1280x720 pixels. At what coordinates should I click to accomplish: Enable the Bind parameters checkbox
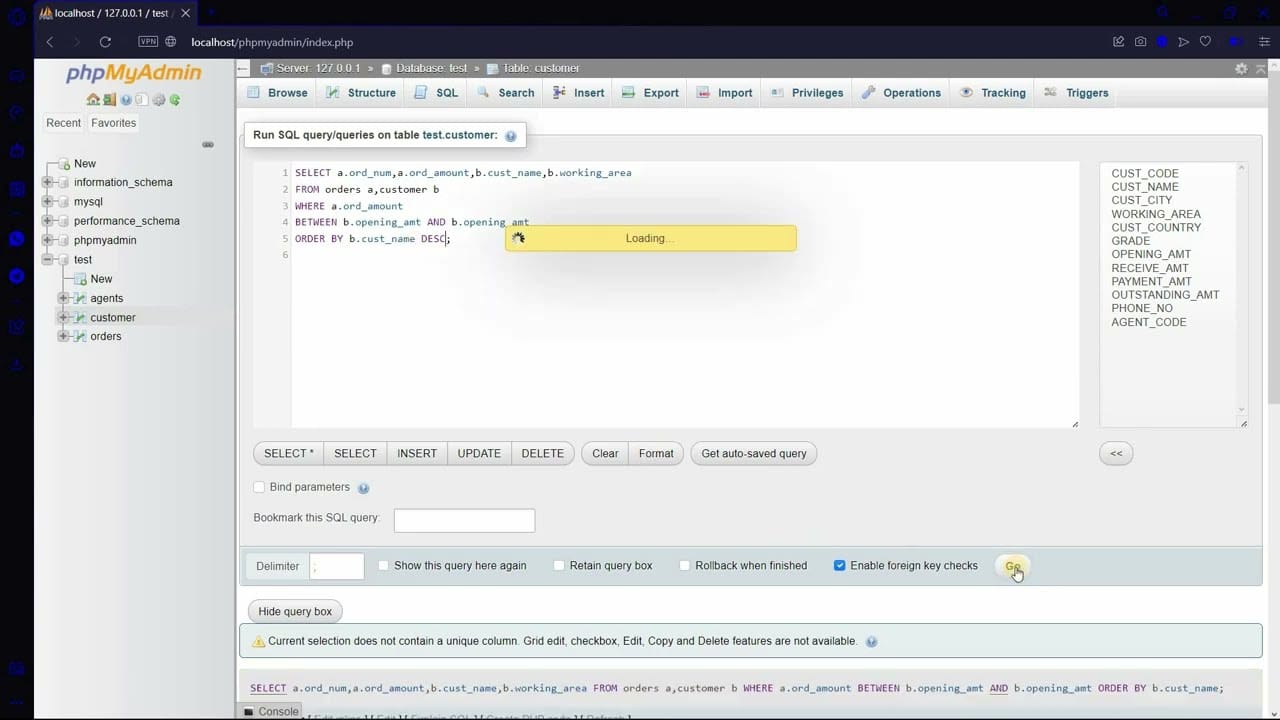(259, 487)
